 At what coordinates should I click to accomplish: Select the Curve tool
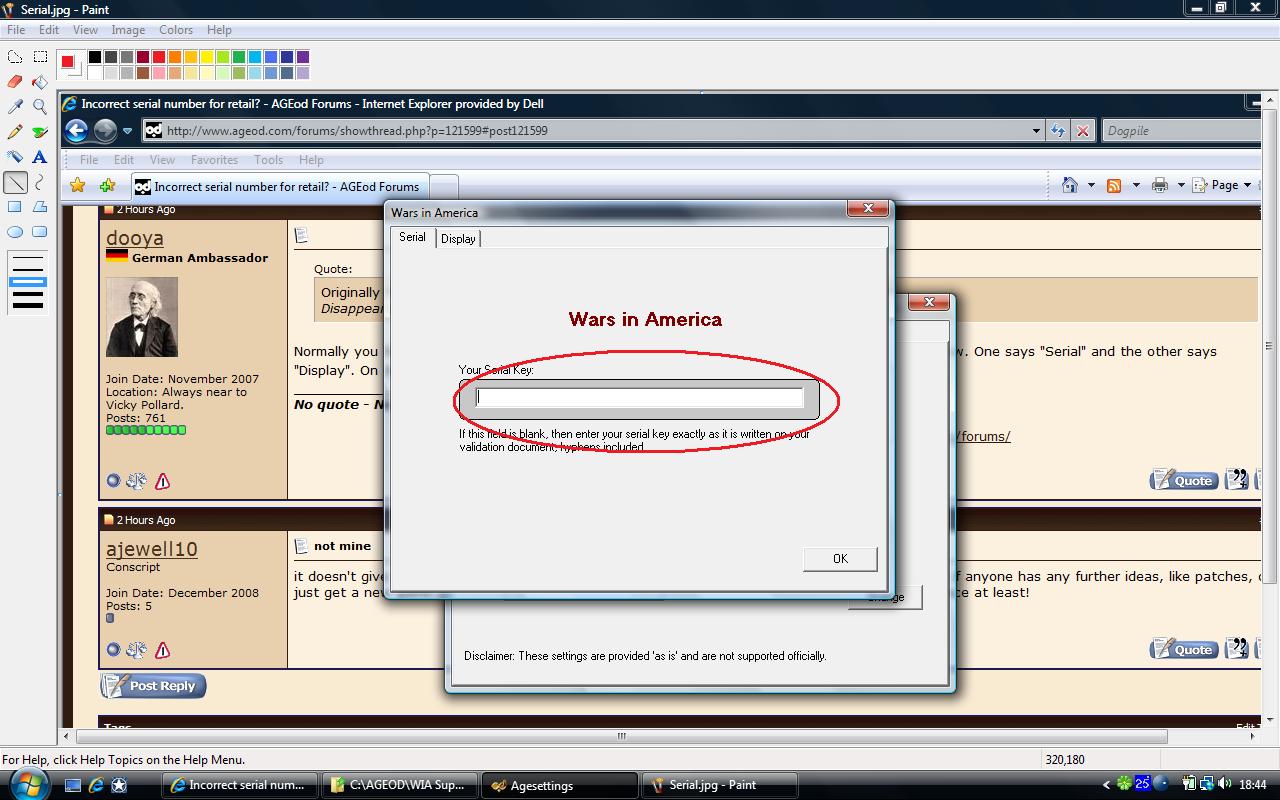(40, 182)
